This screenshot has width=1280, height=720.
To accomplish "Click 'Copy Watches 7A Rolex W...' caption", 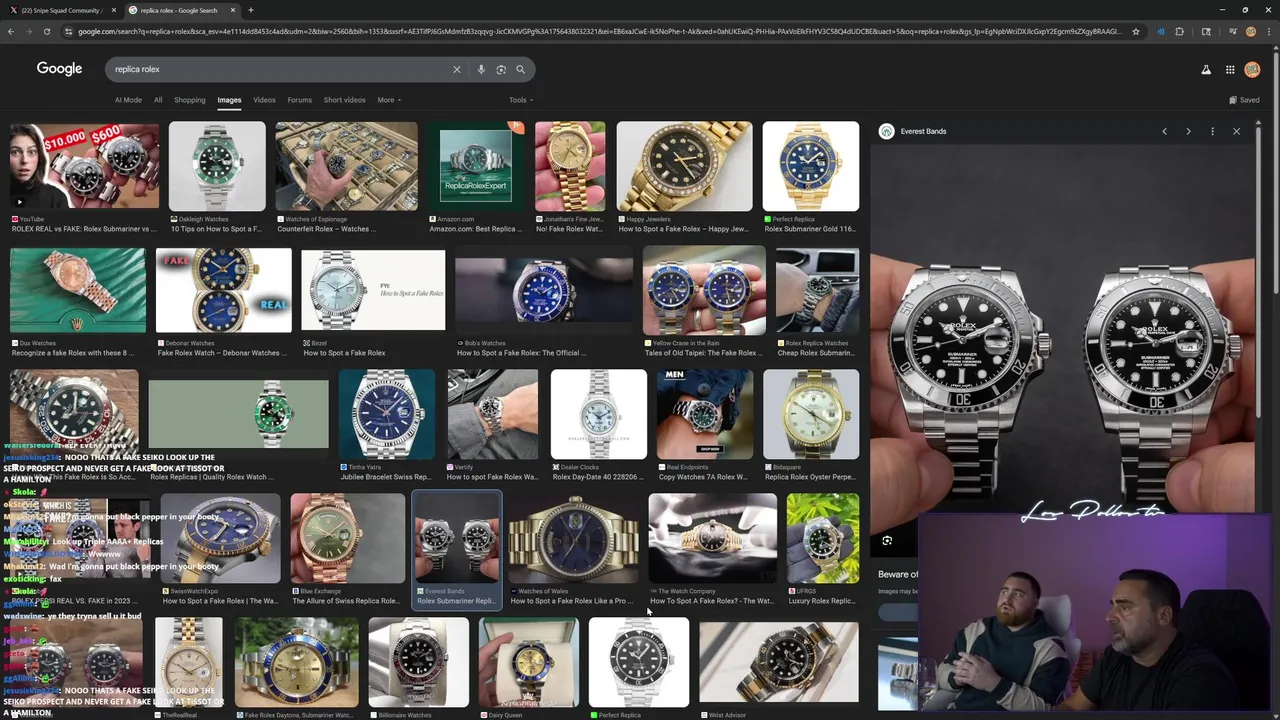I will click(x=703, y=477).
